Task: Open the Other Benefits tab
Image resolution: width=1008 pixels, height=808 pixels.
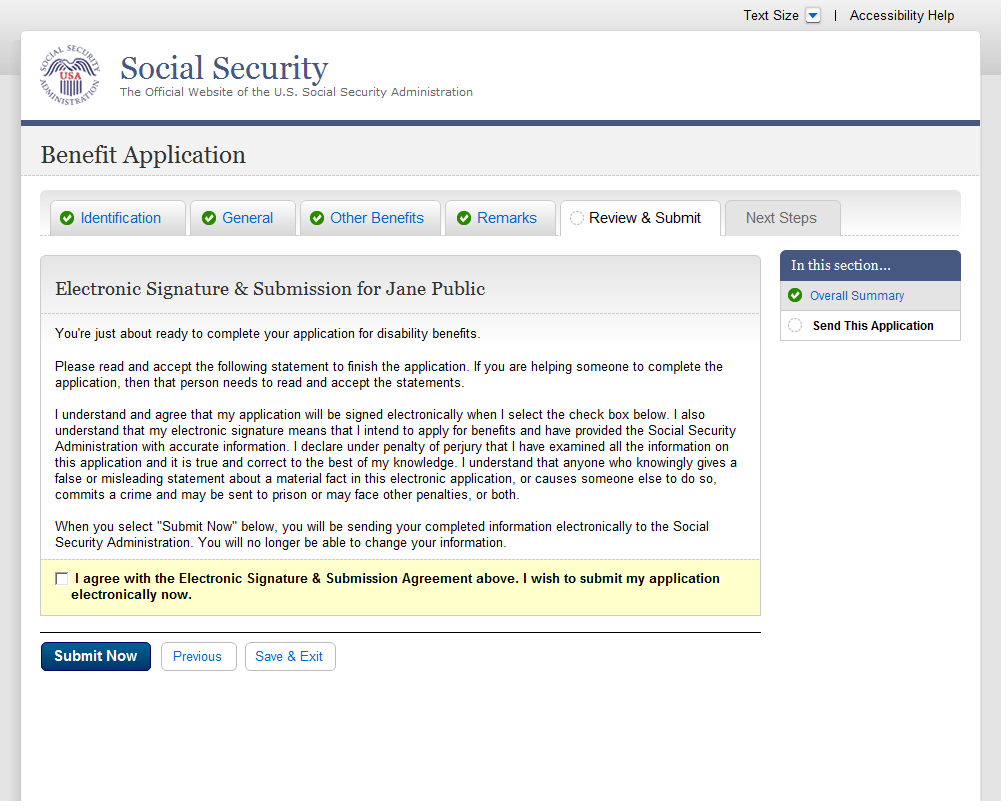Action: 376,219
